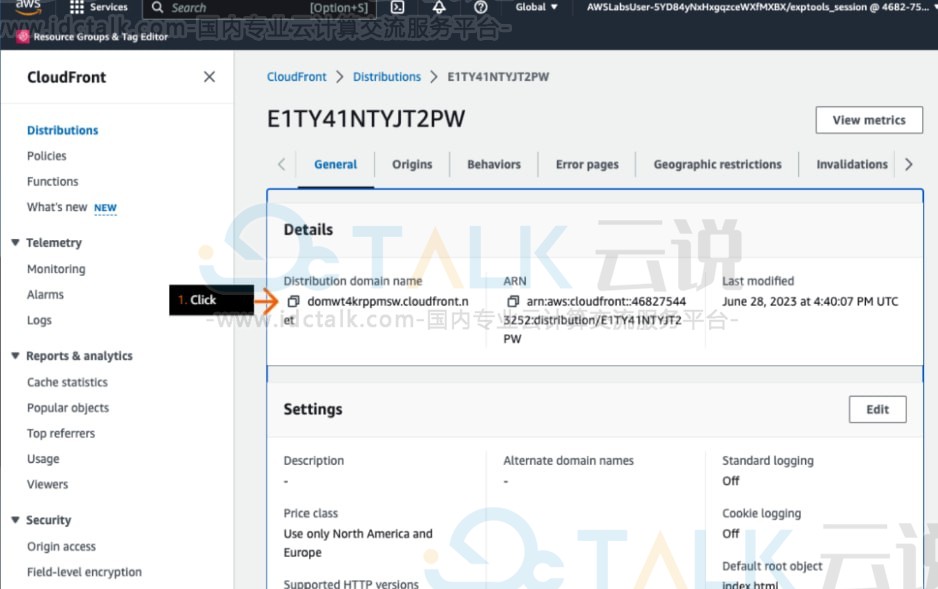Open What's new in the sidebar
This screenshot has height=589, width=938.
pos(57,207)
